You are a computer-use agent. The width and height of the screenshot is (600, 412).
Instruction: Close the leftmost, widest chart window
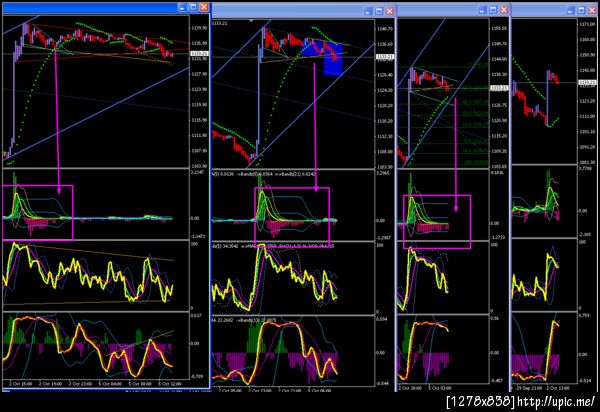pyautogui.click(x=204, y=7)
